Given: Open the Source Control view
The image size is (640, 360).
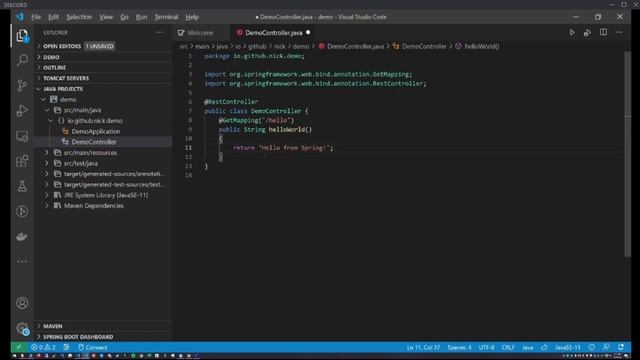Looking at the screenshot, I should tap(22, 85).
